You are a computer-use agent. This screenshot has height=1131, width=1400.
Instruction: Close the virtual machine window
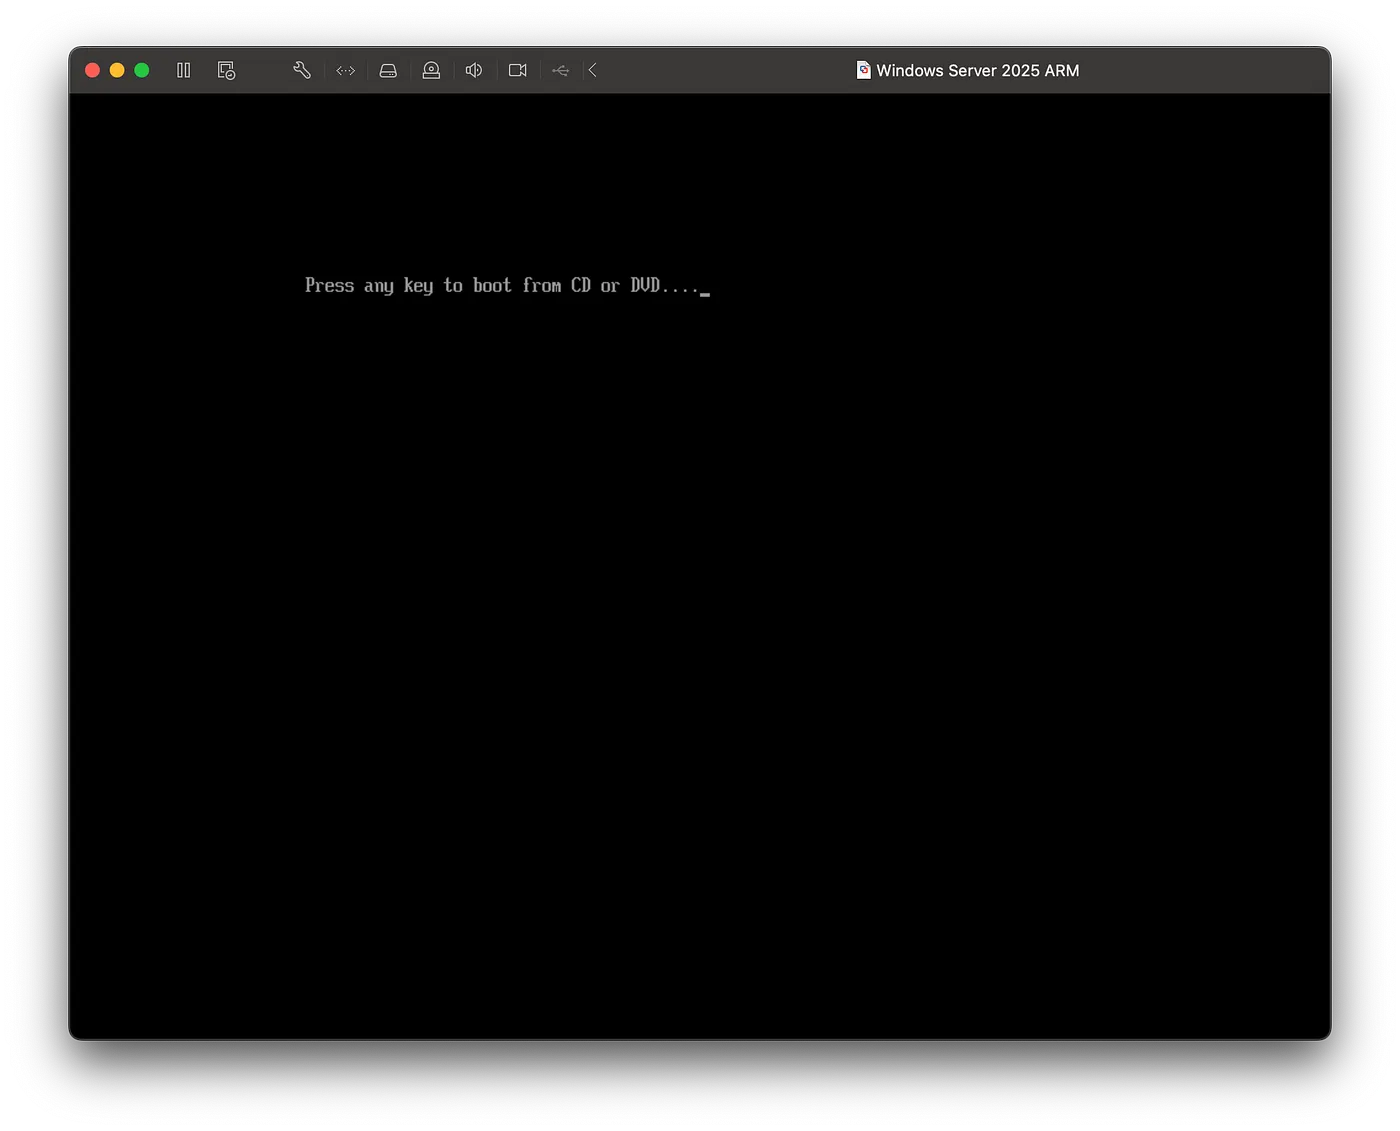click(x=91, y=70)
